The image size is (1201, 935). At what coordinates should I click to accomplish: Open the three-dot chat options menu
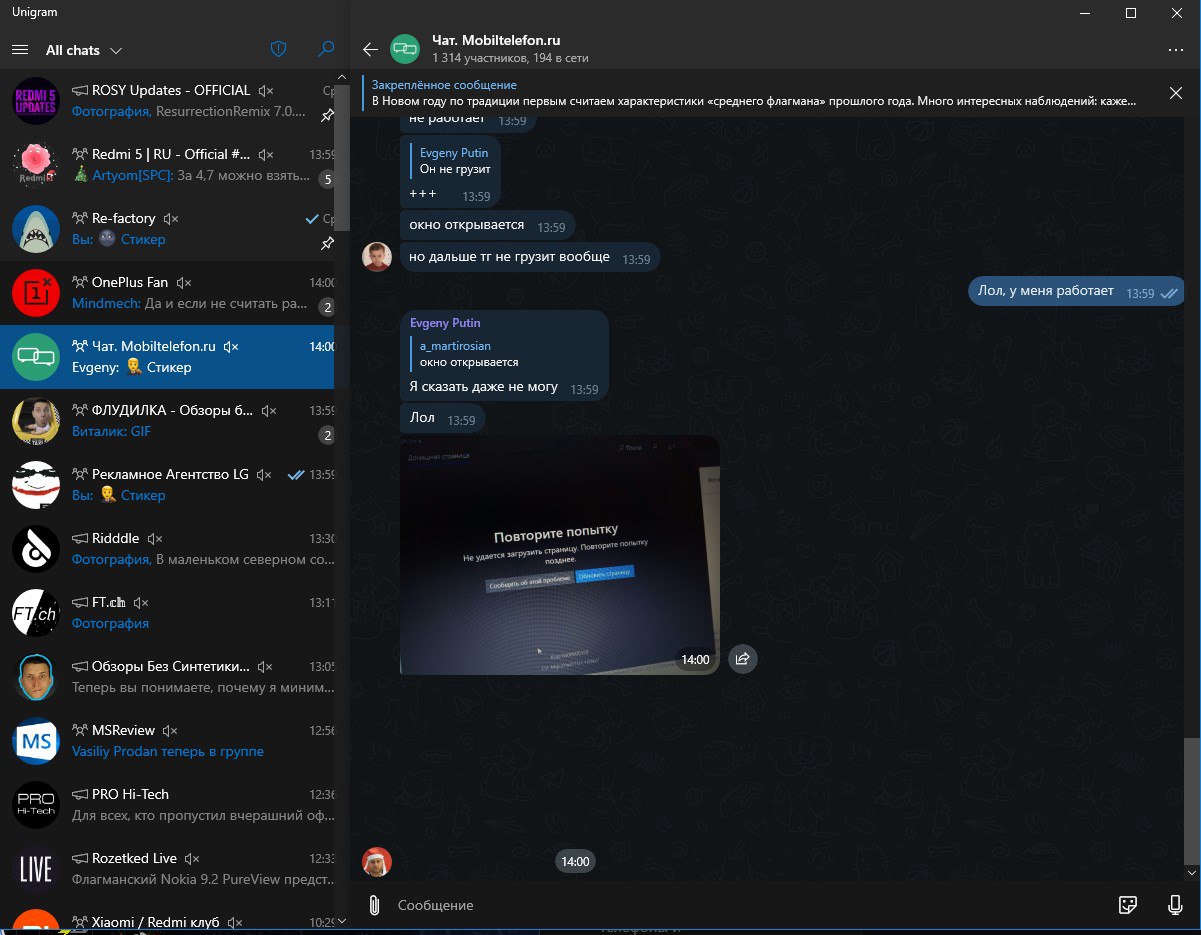1175,49
